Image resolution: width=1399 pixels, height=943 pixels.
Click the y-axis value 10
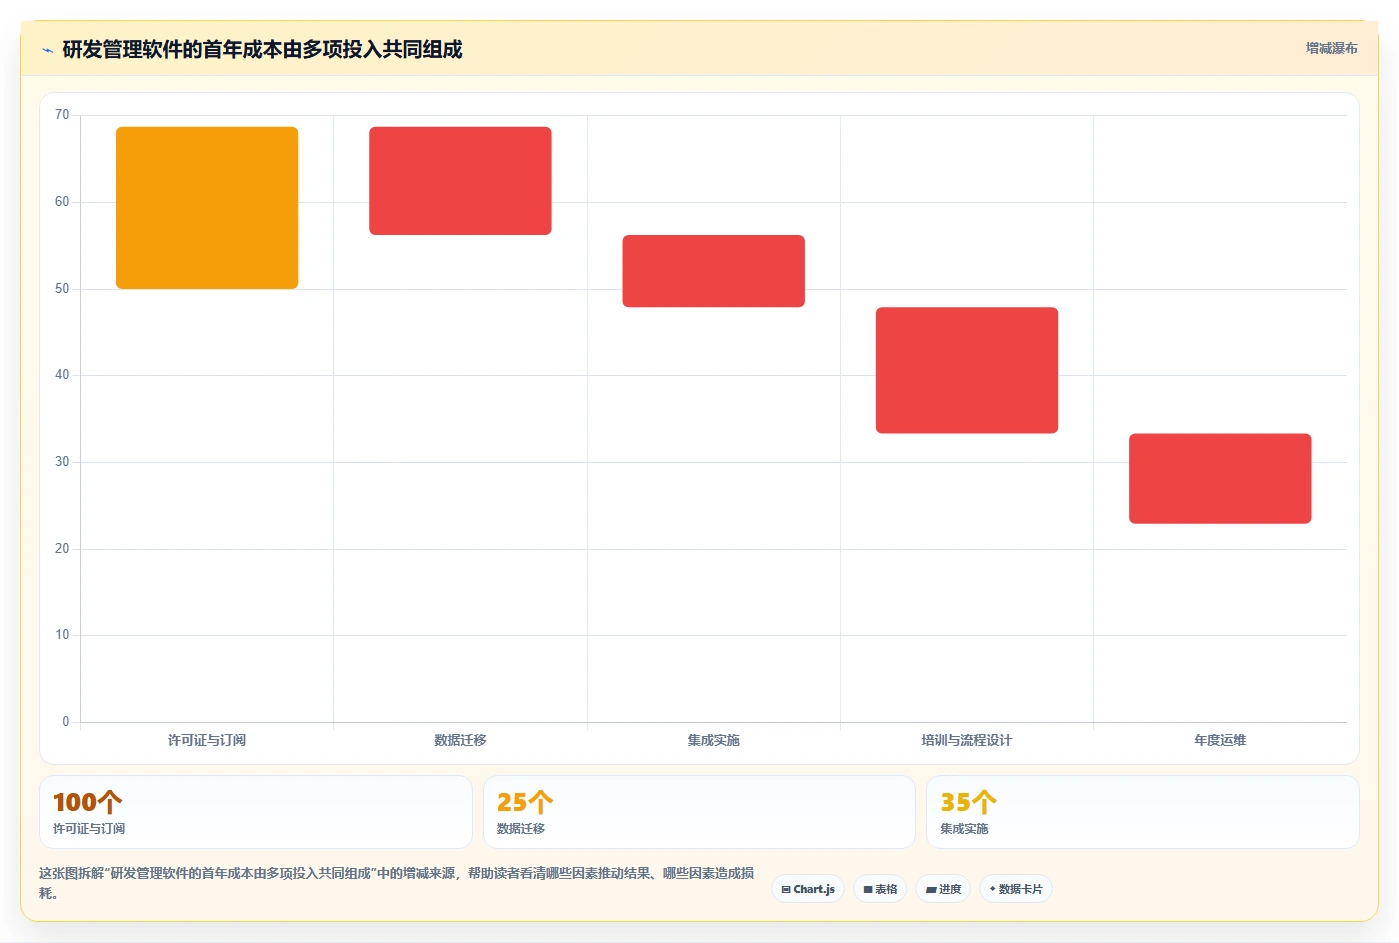62,635
